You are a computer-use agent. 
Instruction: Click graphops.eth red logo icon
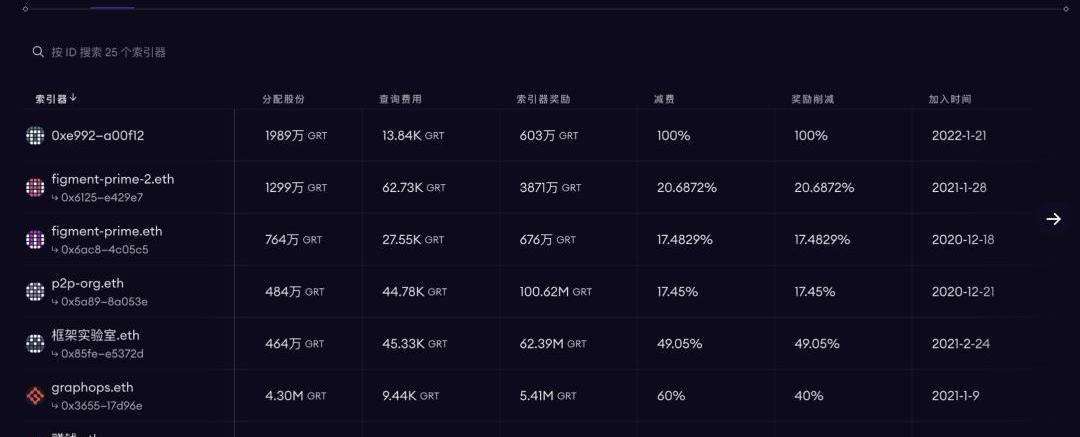point(36,395)
